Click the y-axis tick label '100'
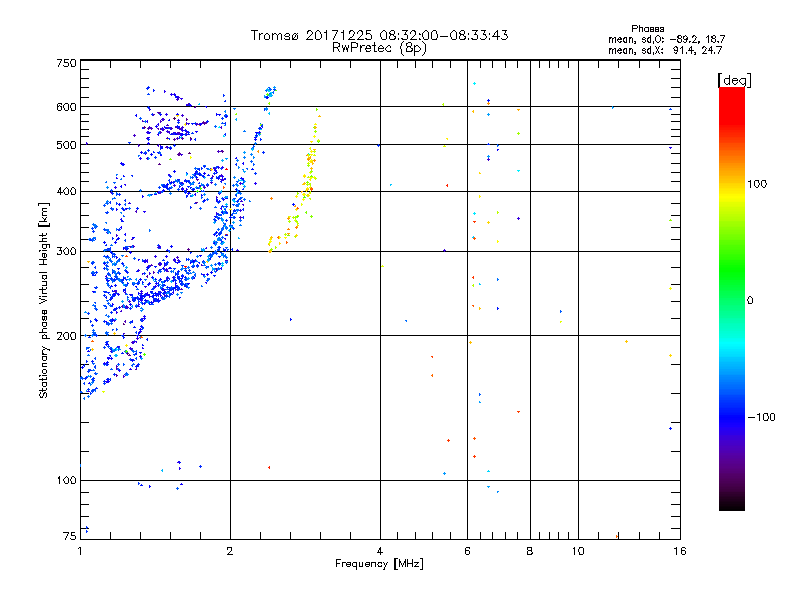 click(x=66, y=481)
